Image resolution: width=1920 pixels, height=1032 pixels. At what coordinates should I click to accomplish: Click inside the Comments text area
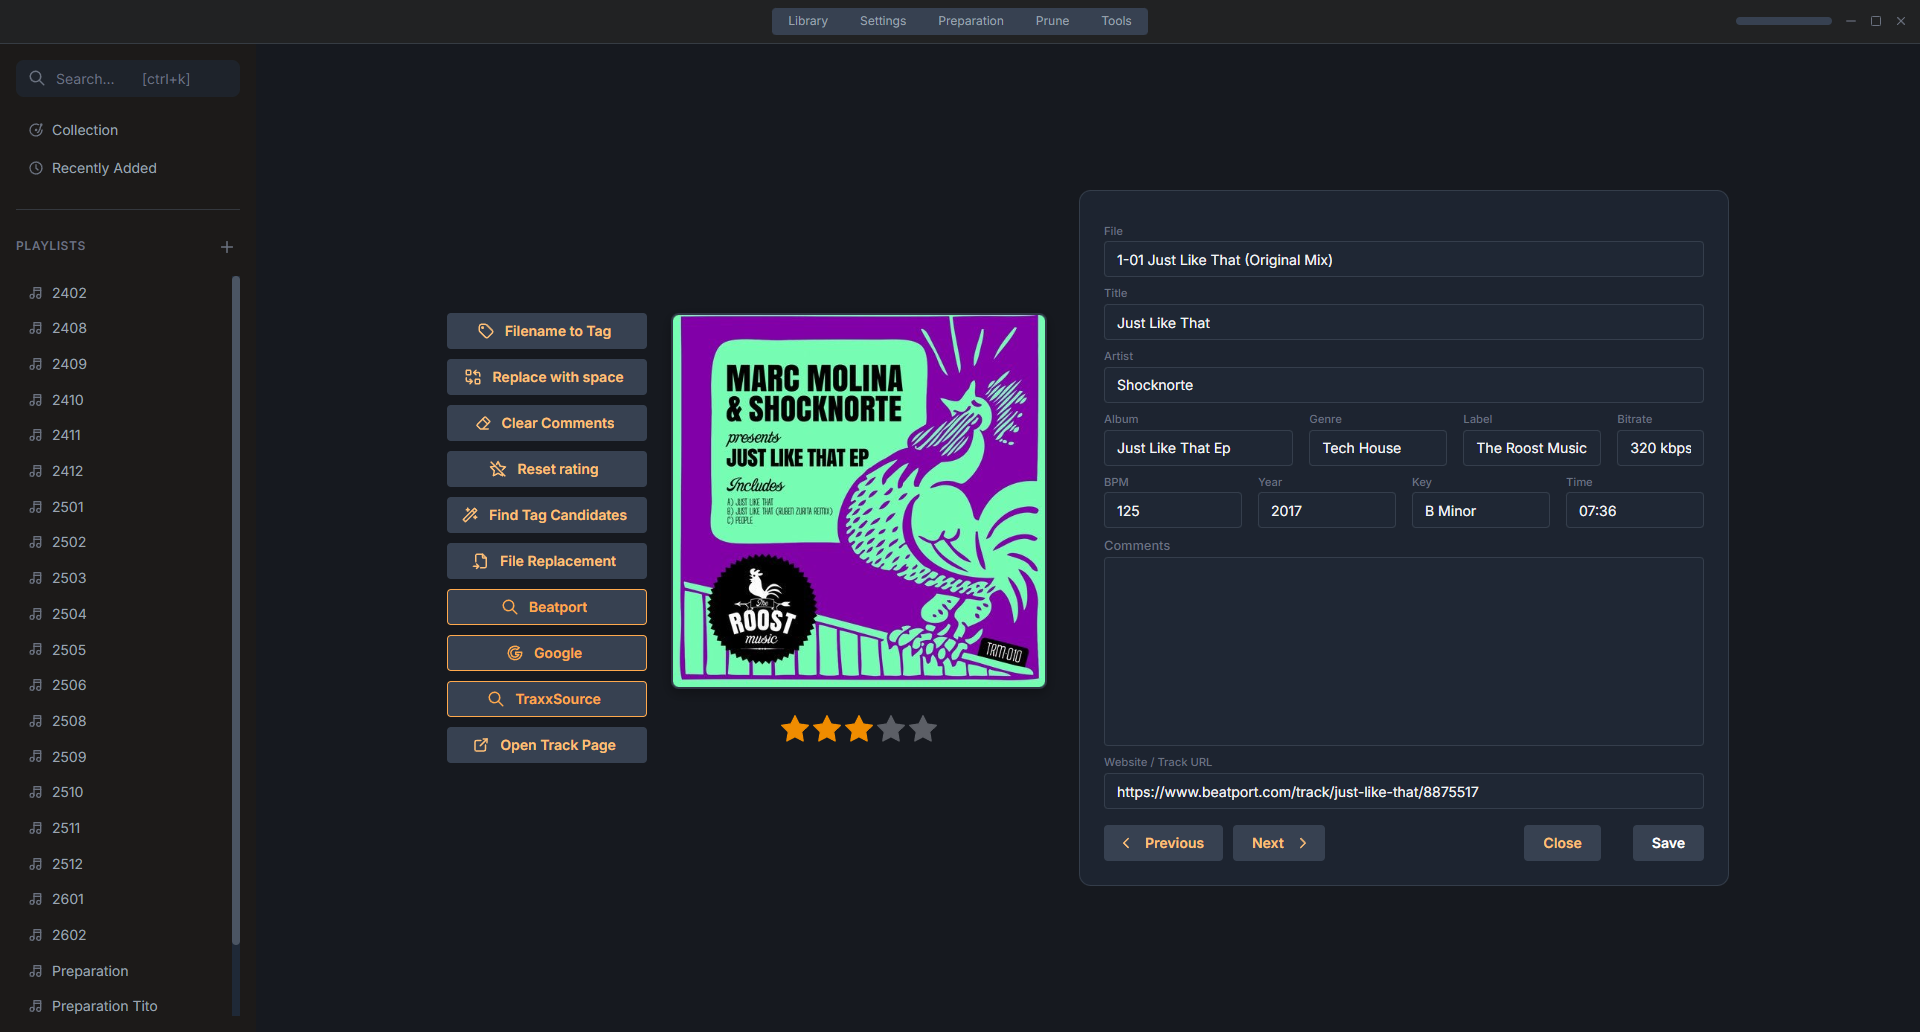[x=1402, y=650]
